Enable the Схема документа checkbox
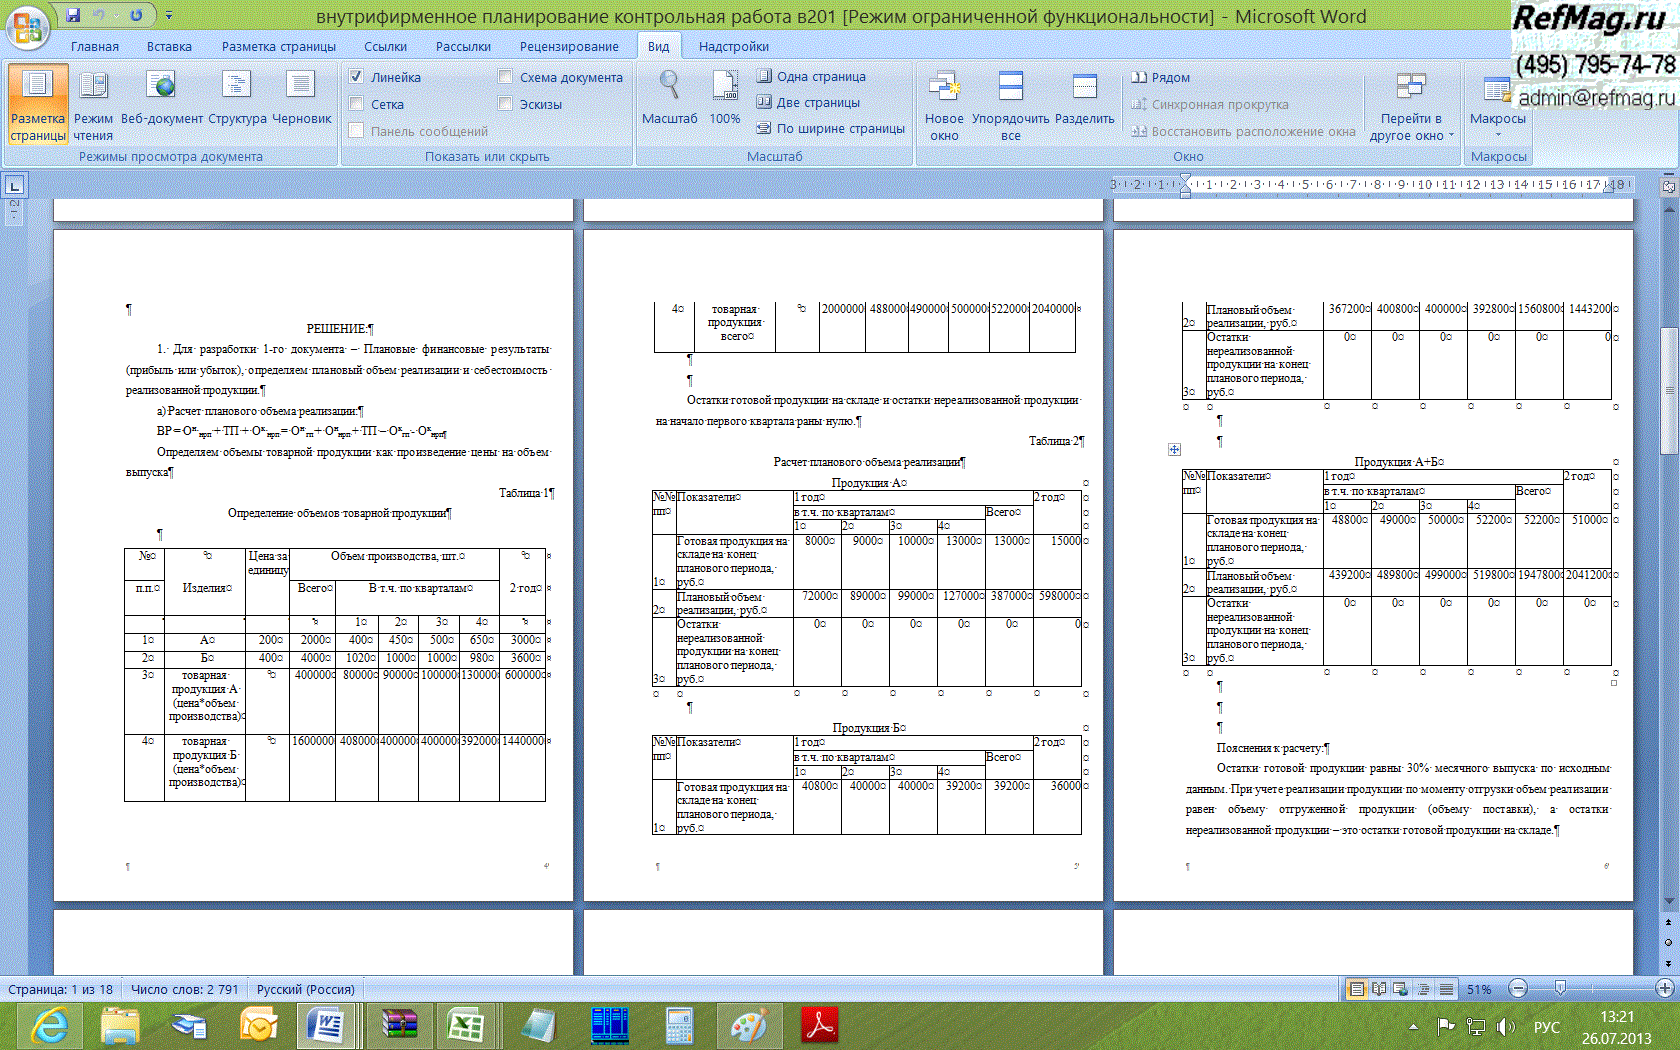Viewport: 1680px width, 1050px height. 505,77
